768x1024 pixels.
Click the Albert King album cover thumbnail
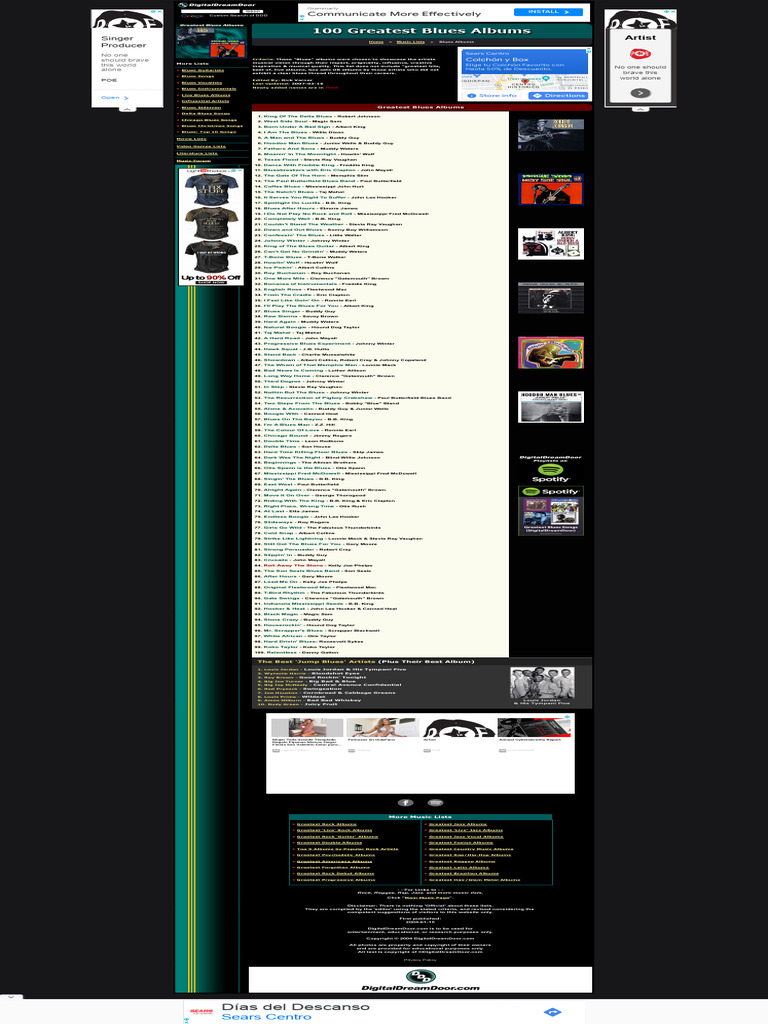(x=551, y=244)
